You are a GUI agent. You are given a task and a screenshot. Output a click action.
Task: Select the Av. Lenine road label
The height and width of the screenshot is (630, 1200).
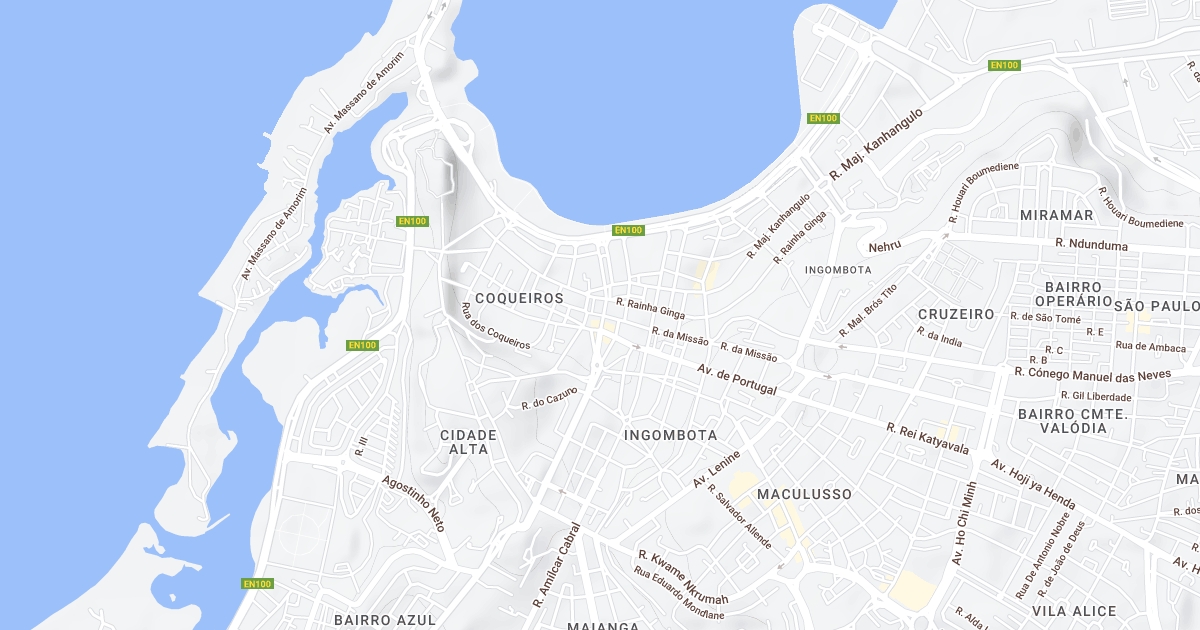pos(717,469)
